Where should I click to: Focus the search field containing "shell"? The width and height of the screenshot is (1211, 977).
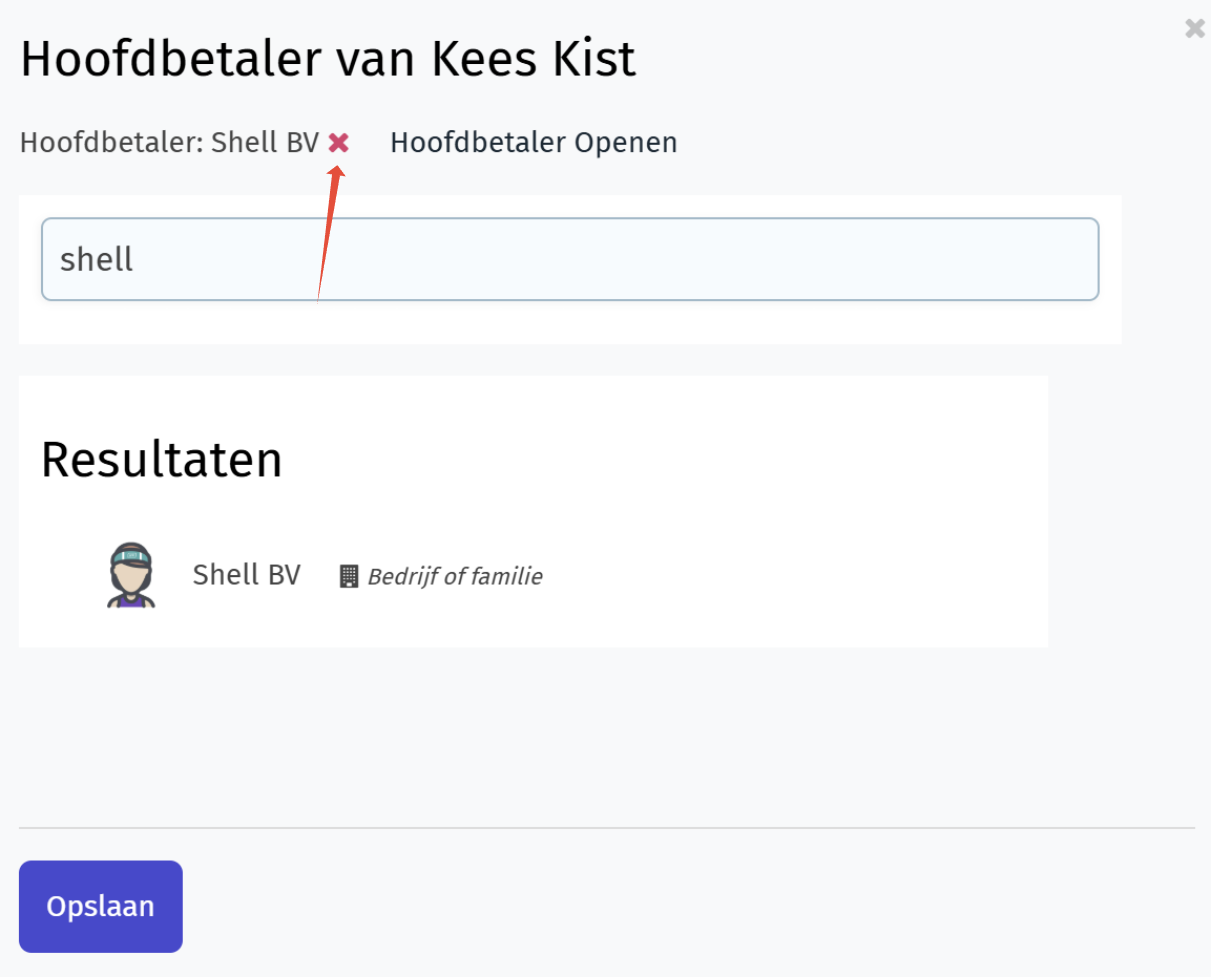pyautogui.click(x=570, y=259)
